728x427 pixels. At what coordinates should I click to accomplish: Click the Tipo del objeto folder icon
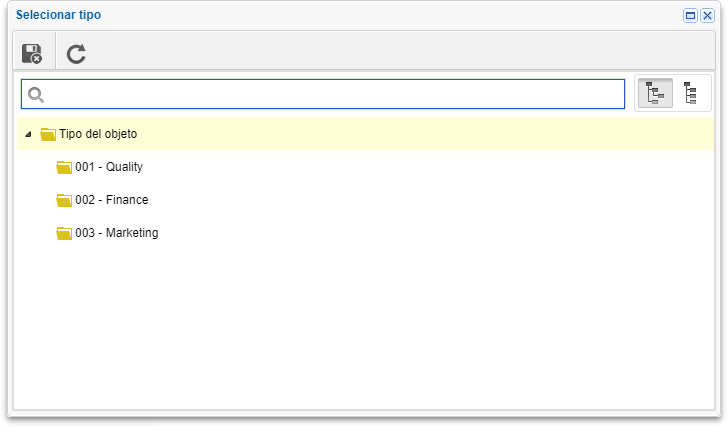(48, 134)
